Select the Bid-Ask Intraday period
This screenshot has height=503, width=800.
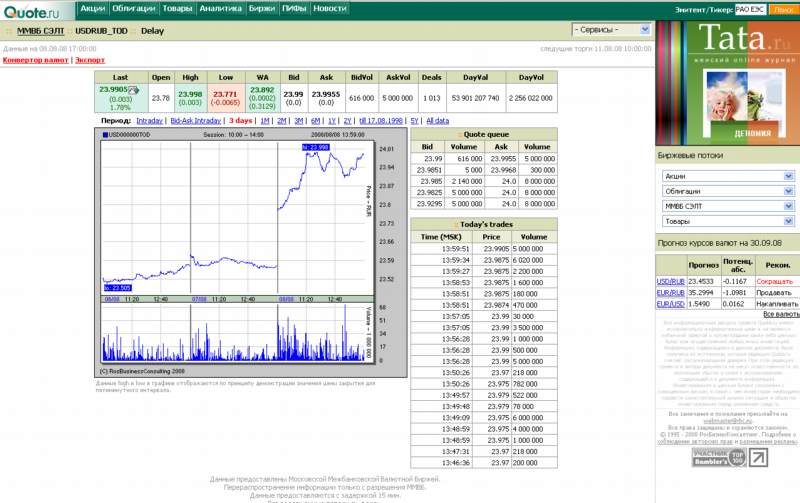195,121
